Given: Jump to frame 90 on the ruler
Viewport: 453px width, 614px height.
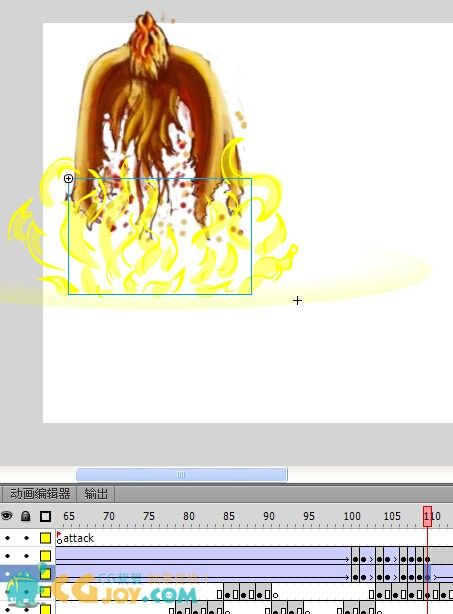Looking at the screenshot, I should point(269,516).
